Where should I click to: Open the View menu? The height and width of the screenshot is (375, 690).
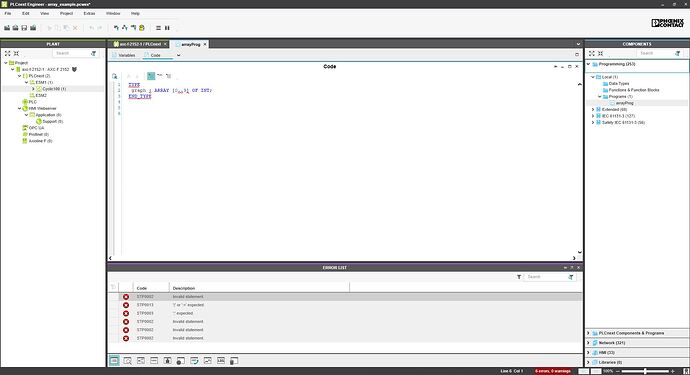(x=44, y=14)
